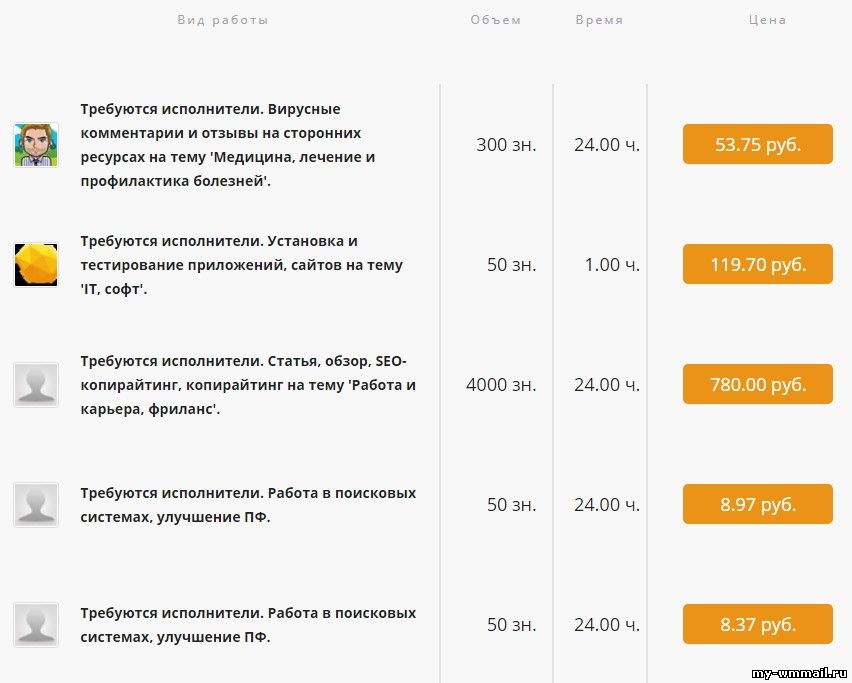The width and height of the screenshot is (852, 683).
Task: Select the 780.00 руб. price button
Action: coord(757,384)
